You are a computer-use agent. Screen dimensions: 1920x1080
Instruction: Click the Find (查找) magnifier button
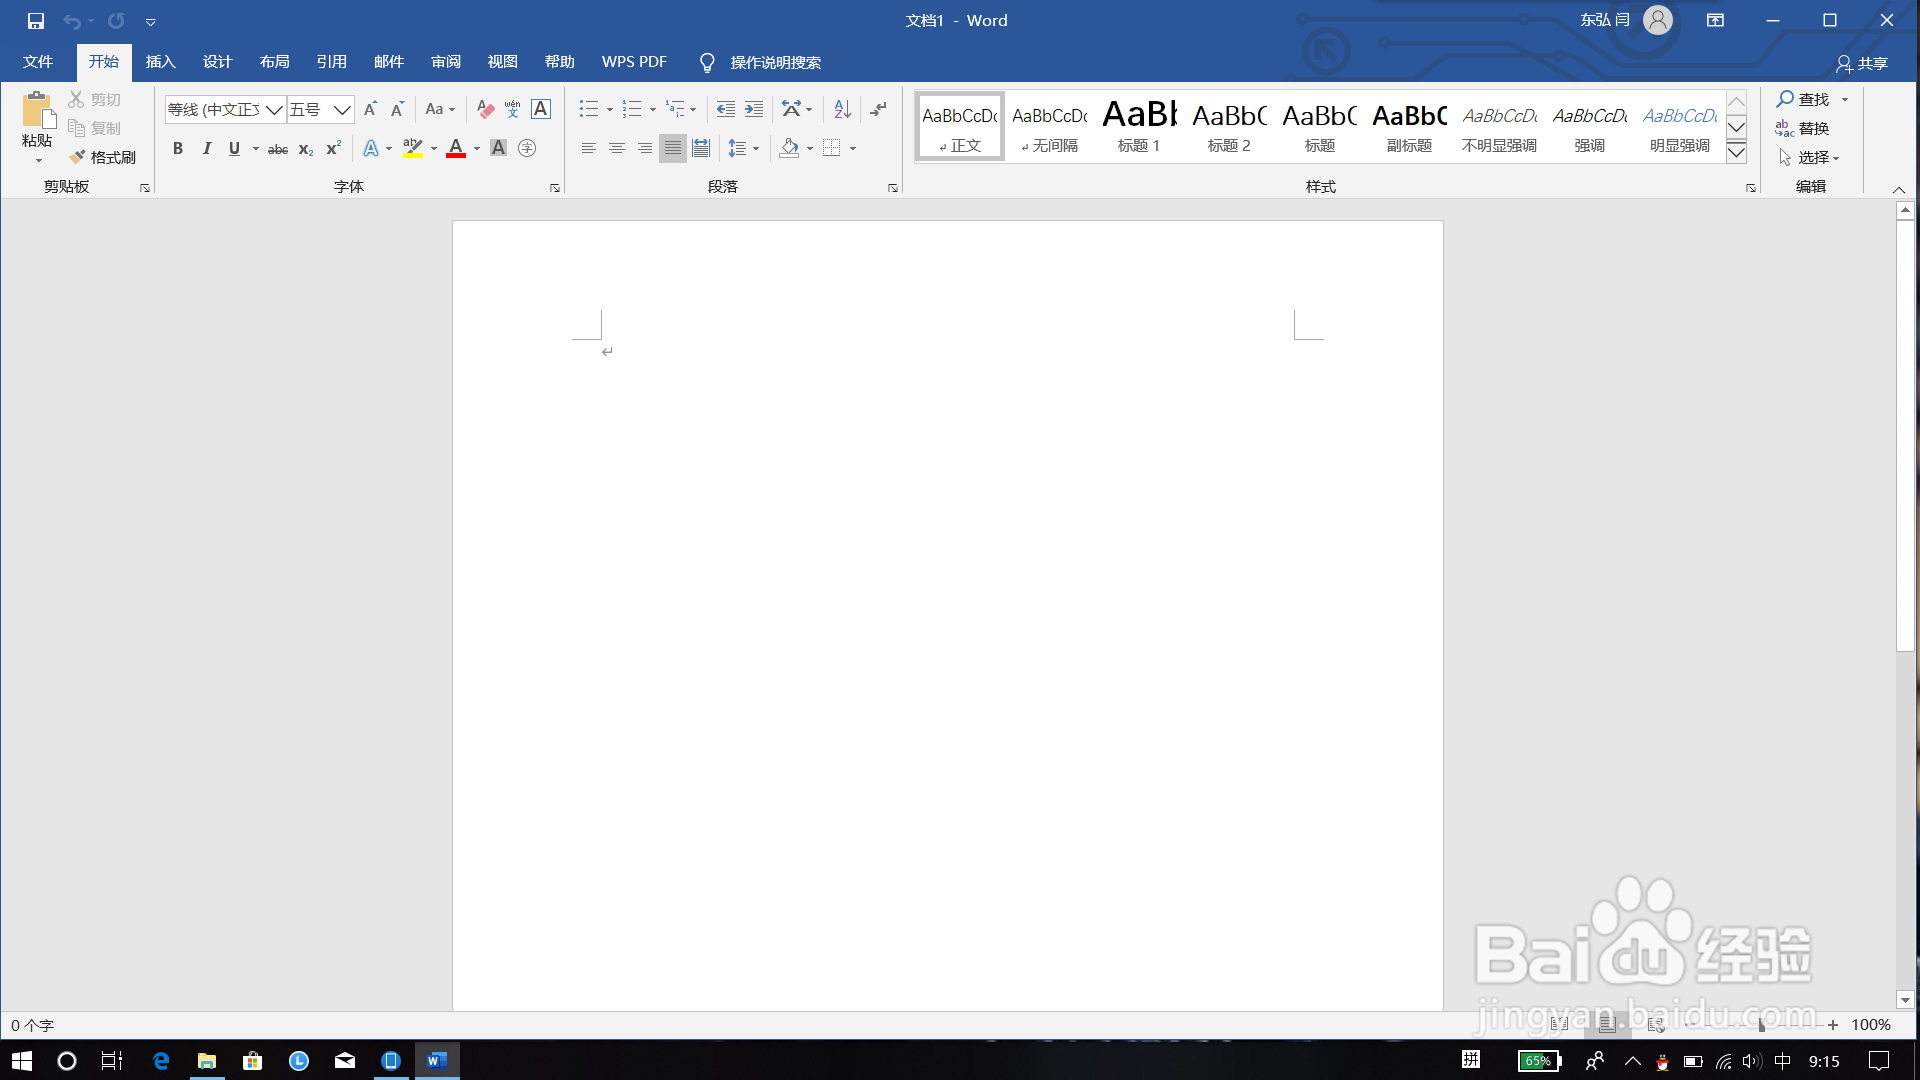(x=1803, y=99)
